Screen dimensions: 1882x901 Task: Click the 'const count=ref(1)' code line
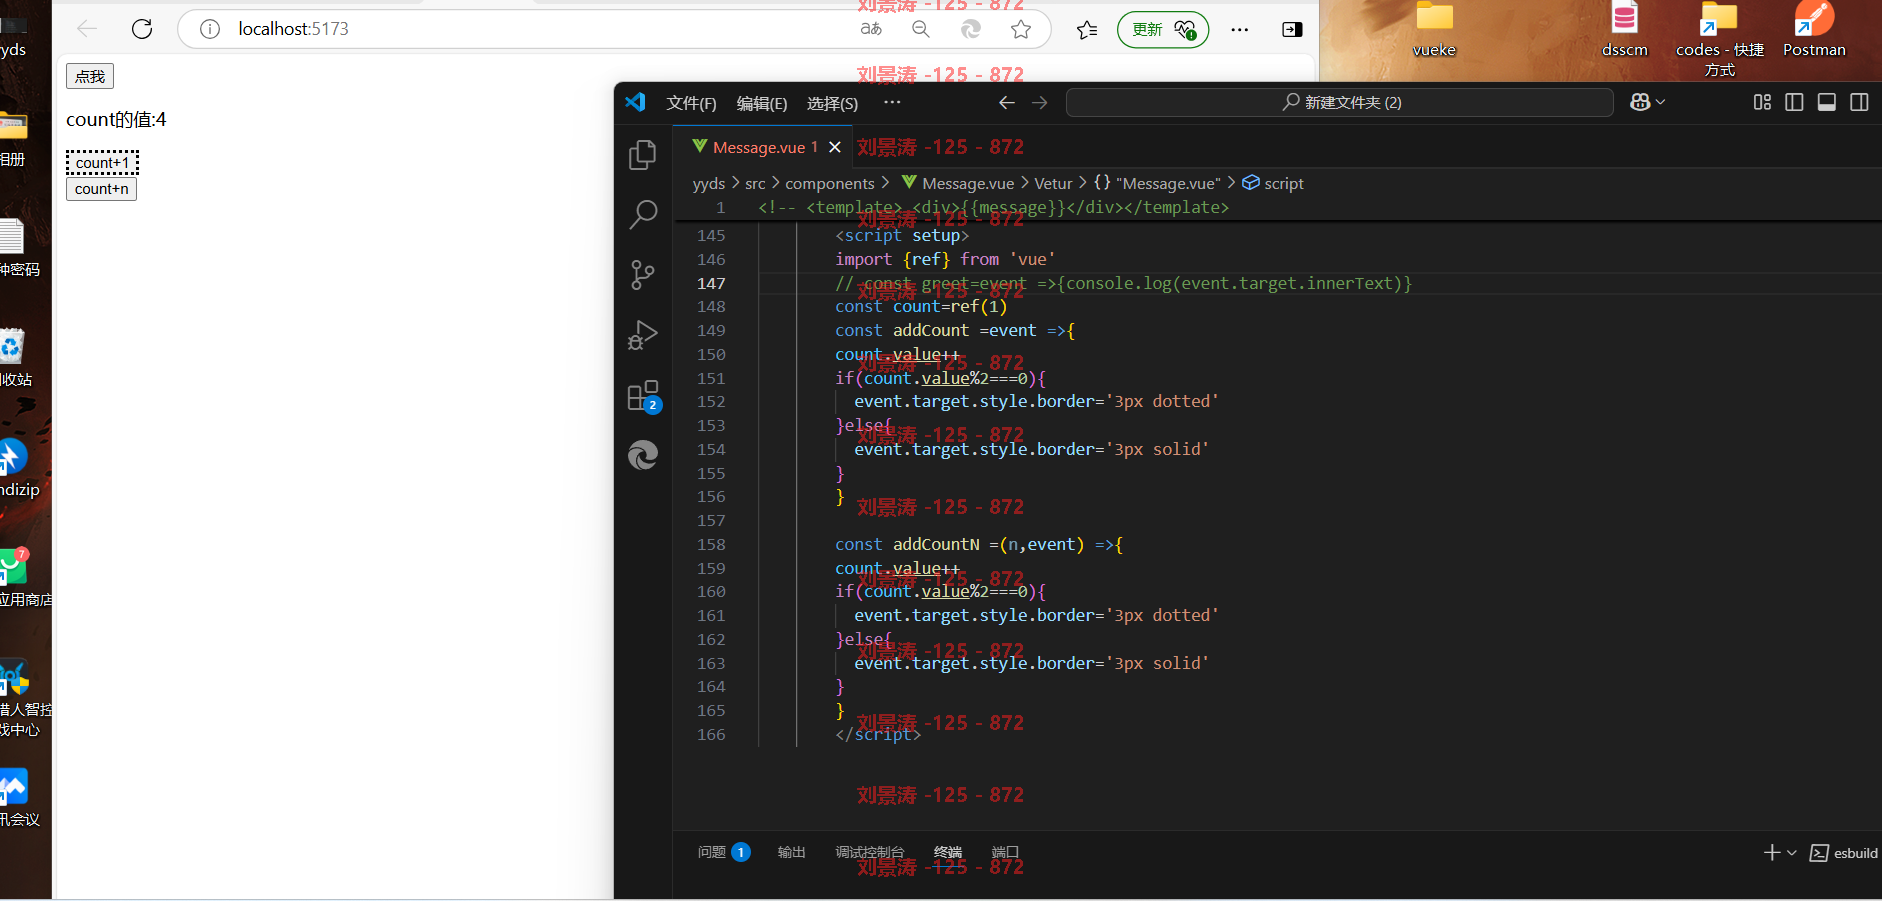coord(921,307)
